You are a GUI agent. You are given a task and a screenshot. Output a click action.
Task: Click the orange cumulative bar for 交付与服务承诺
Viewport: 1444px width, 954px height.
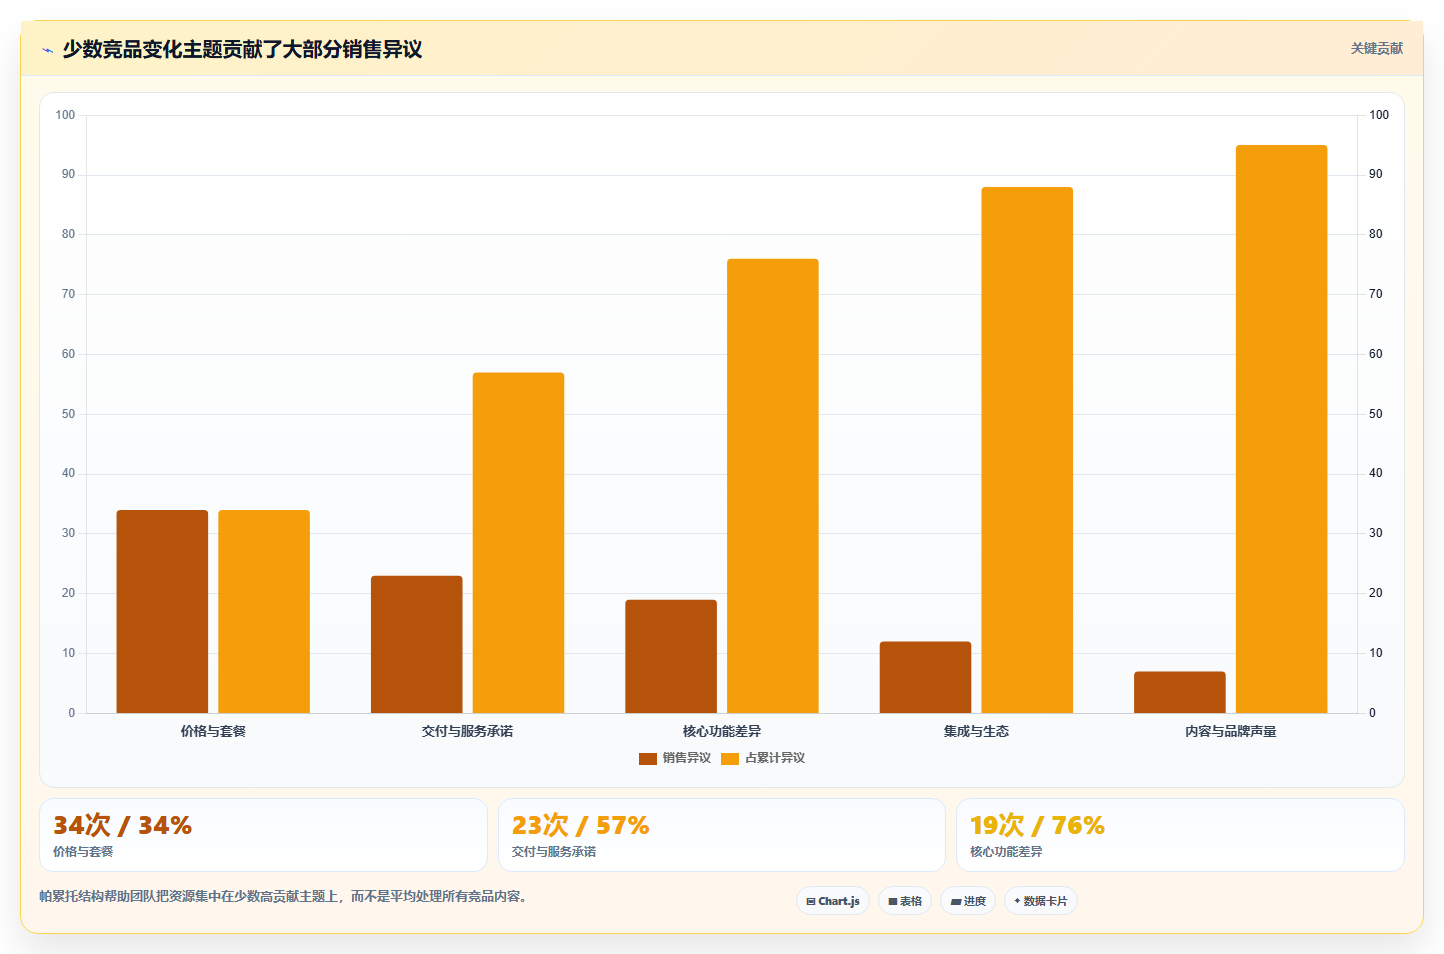click(518, 543)
